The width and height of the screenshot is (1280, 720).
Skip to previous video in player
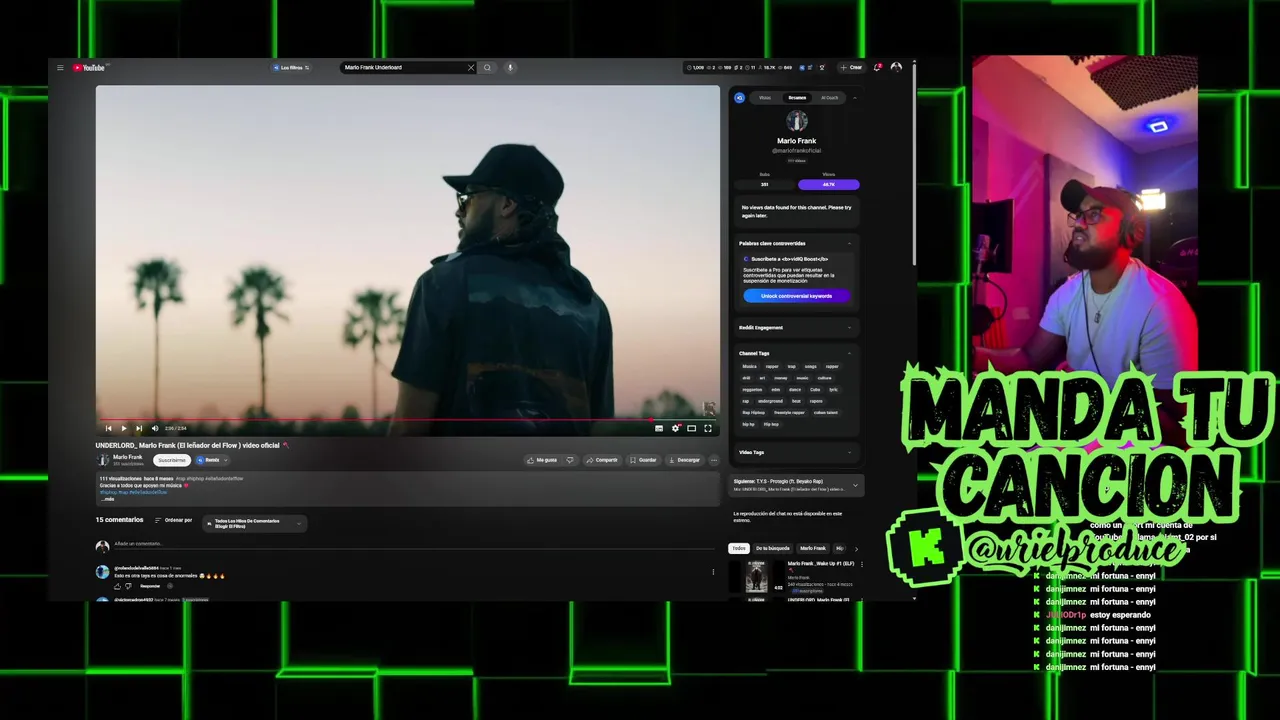tap(109, 428)
